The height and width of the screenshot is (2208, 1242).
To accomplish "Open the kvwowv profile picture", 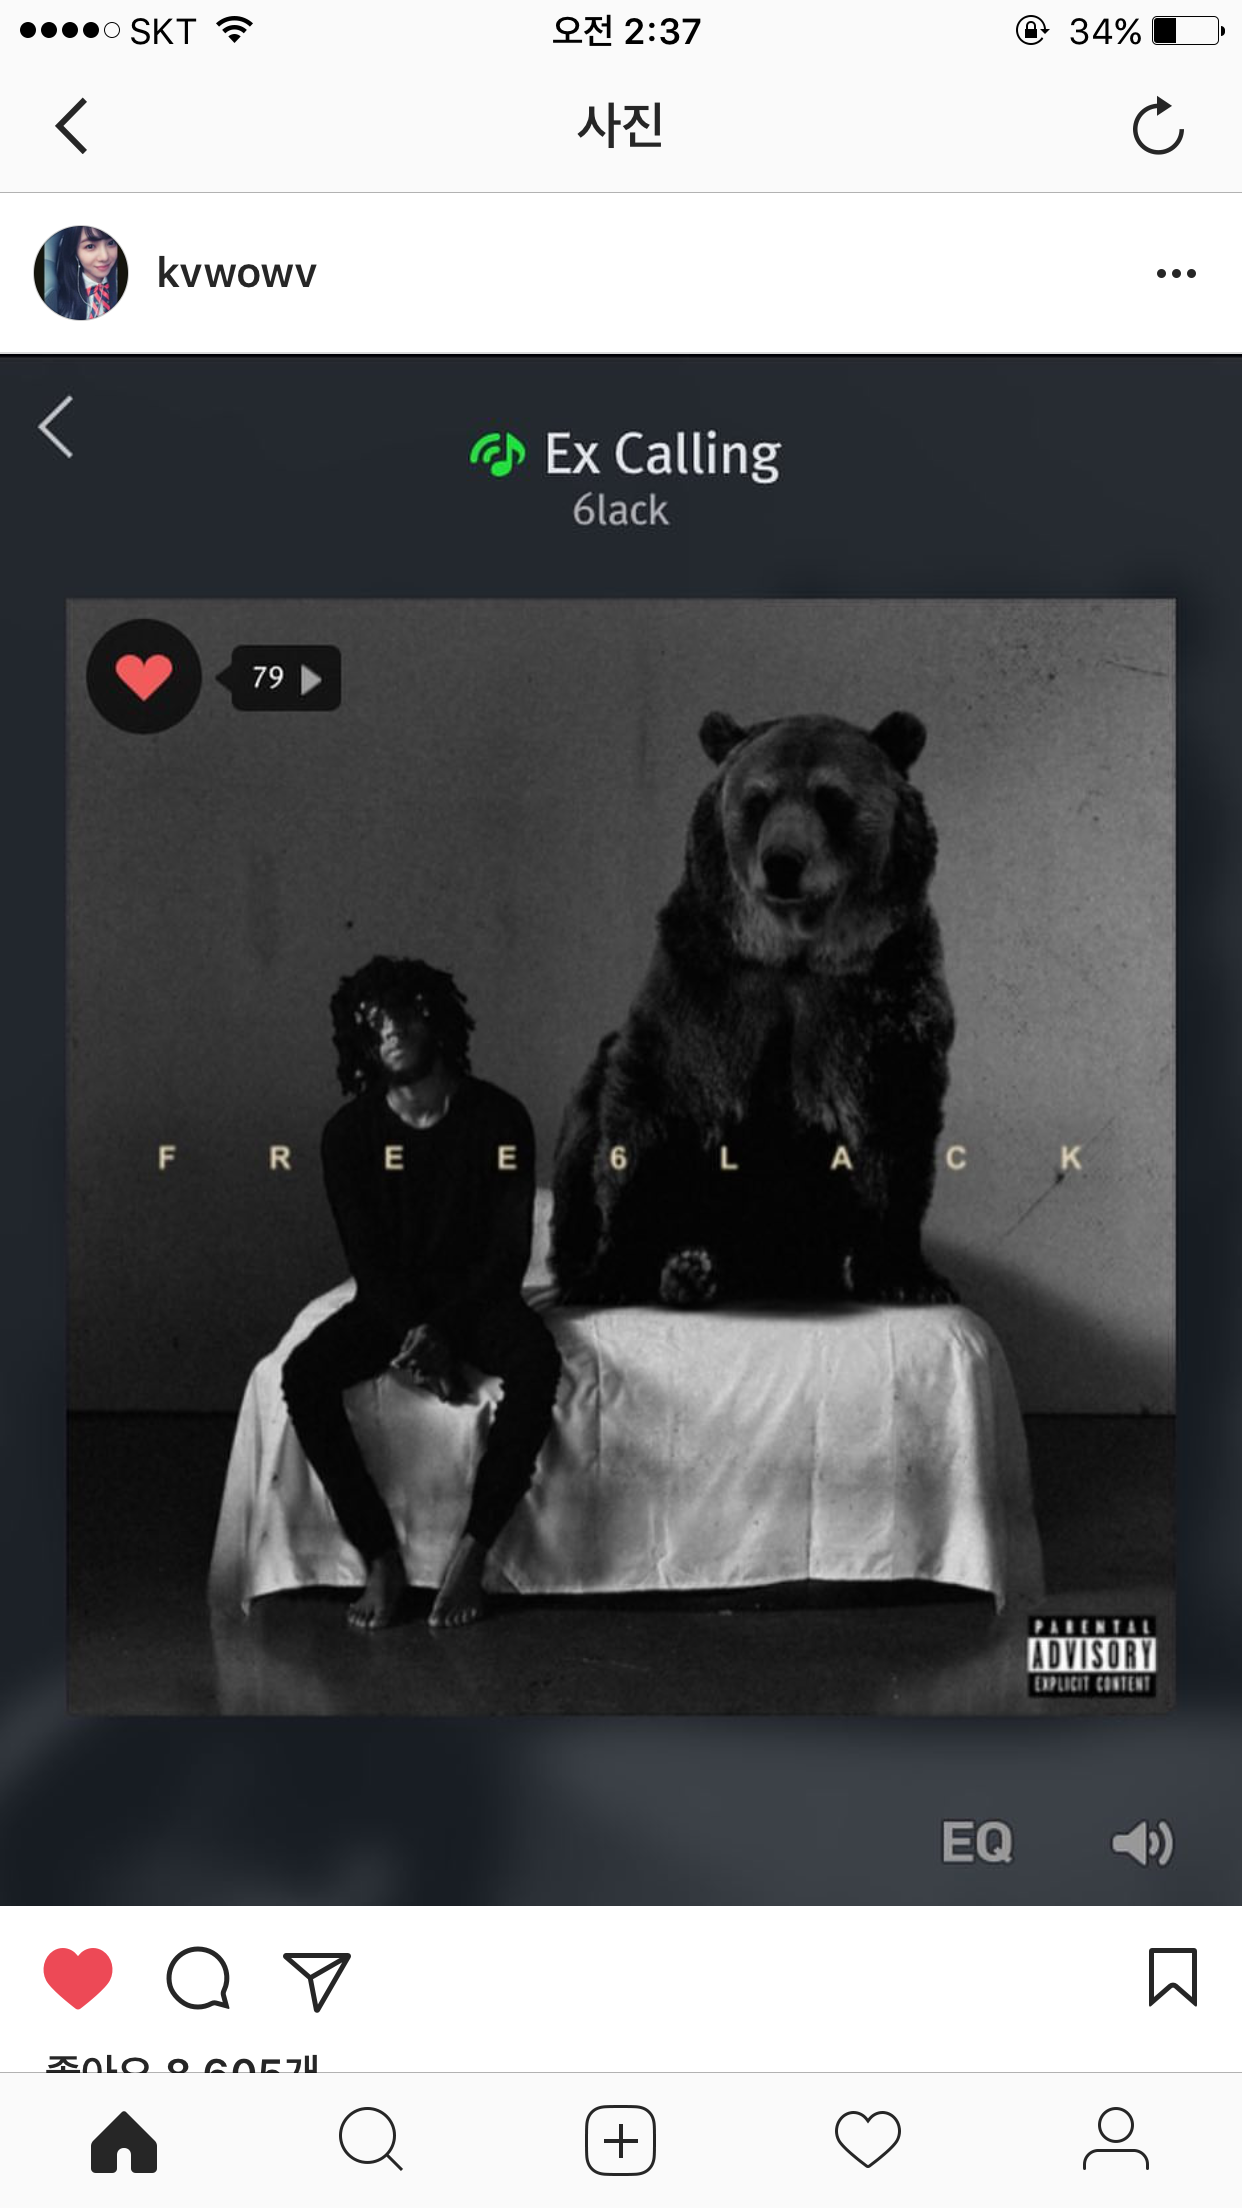I will pos(81,273).
